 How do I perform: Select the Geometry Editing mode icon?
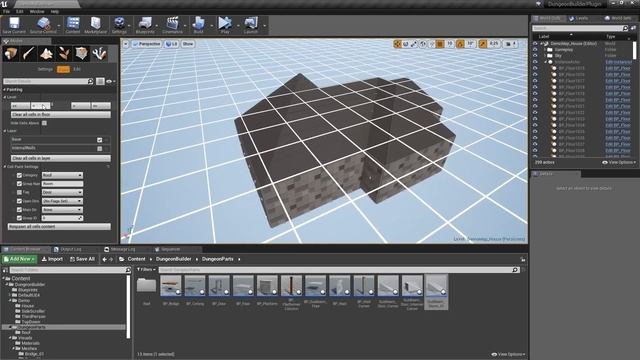[81, 53]
